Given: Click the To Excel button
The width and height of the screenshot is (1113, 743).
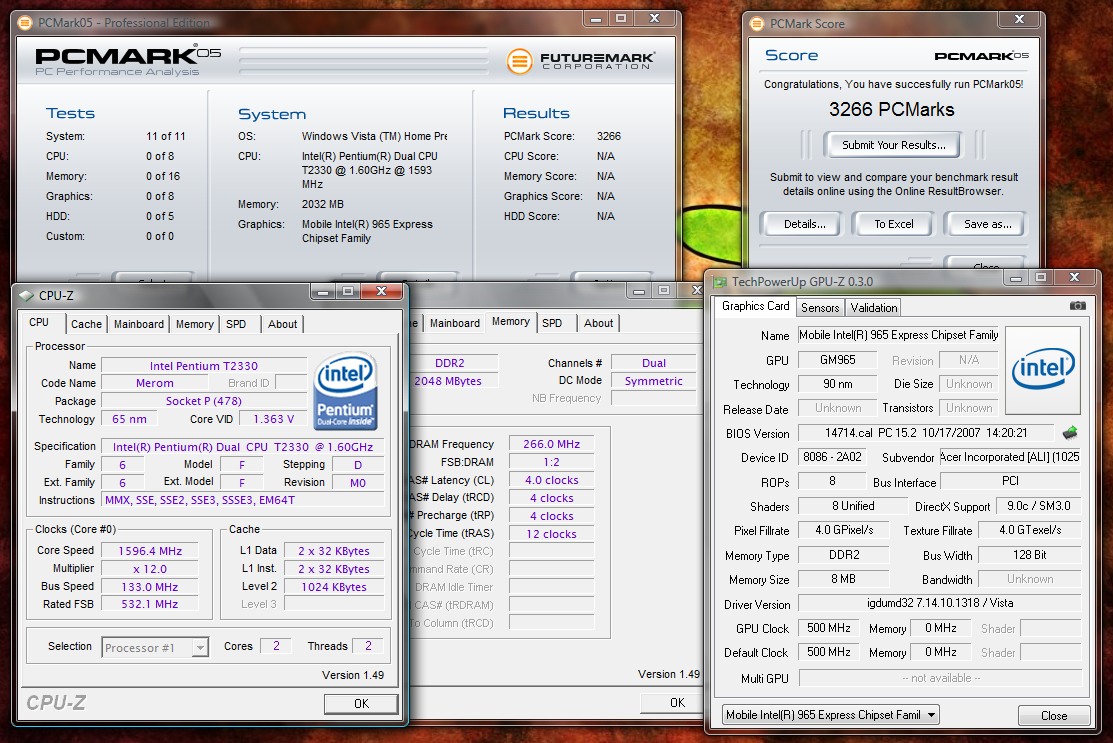Looking at the screenshot, I should [894, 224].
